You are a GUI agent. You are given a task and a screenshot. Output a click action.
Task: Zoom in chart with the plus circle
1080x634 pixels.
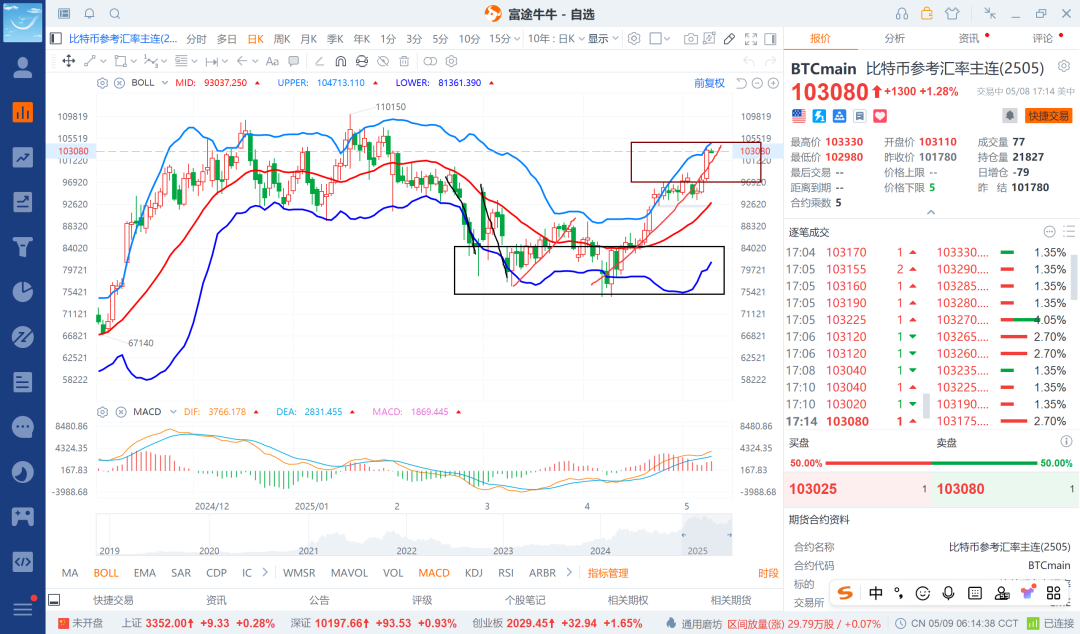coord(773,83)
